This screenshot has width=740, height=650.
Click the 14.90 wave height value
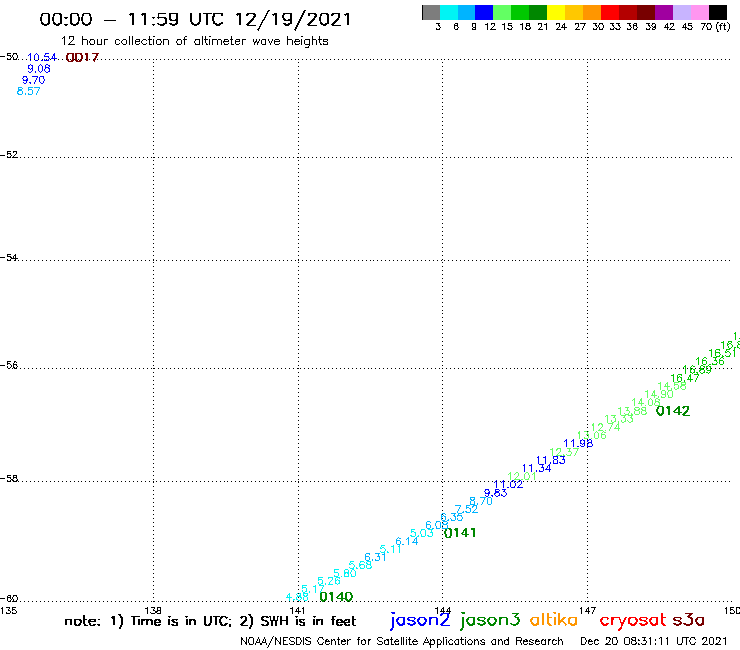click(x=659, y=395)
